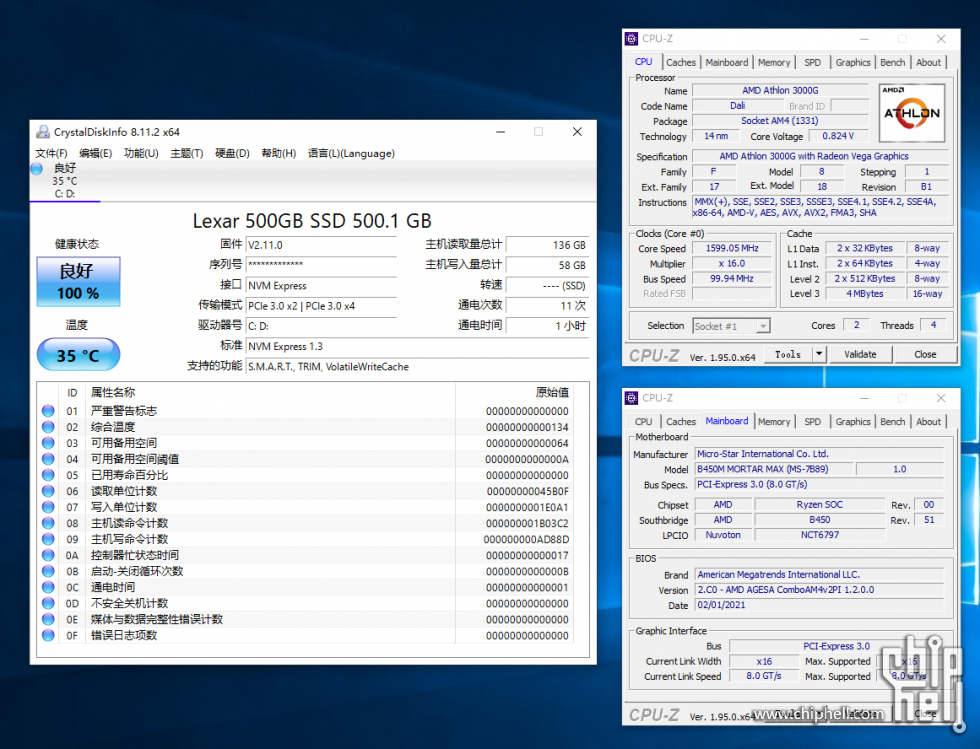Click the Lexar 500GB SSD 500.1 GB title
Image resolution: width=980 pixels, height=749 pixels.
(312, 221)
